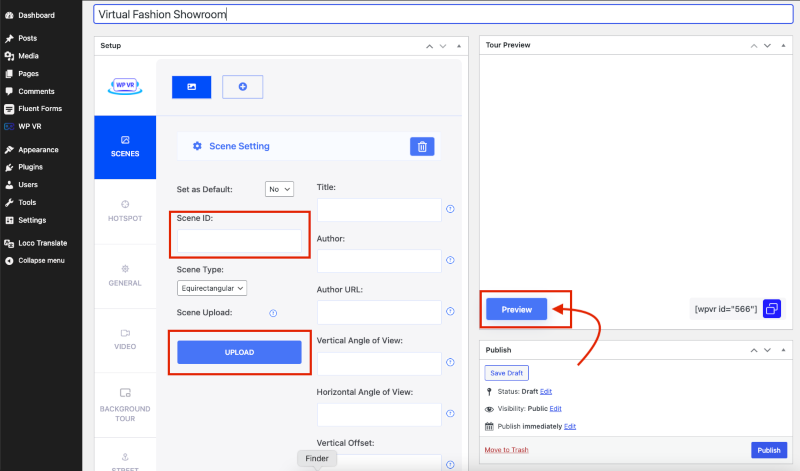Select the first scene image tab
The width and height of the screenshot is (800, 471).
coord(191,87)
